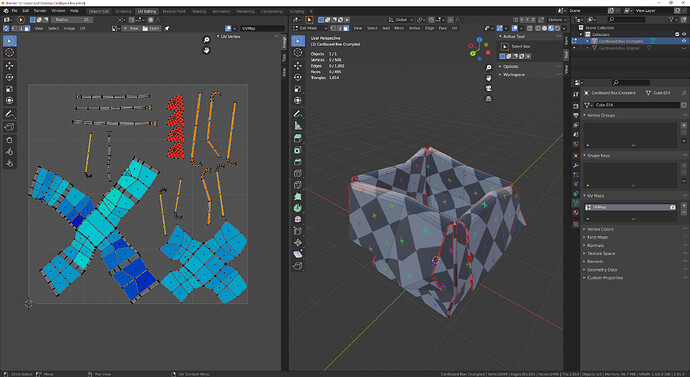Open the Render menu

pos(40,11)
